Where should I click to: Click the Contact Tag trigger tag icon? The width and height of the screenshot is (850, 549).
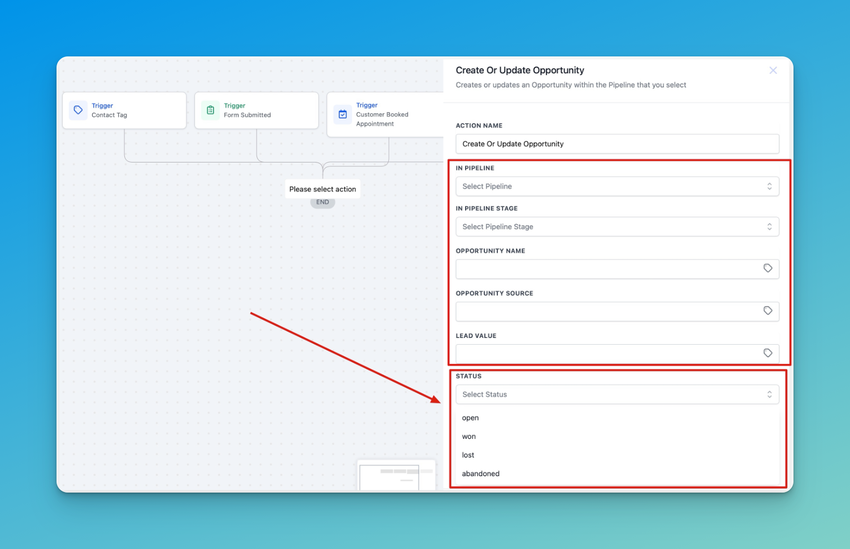click(78, 110)
